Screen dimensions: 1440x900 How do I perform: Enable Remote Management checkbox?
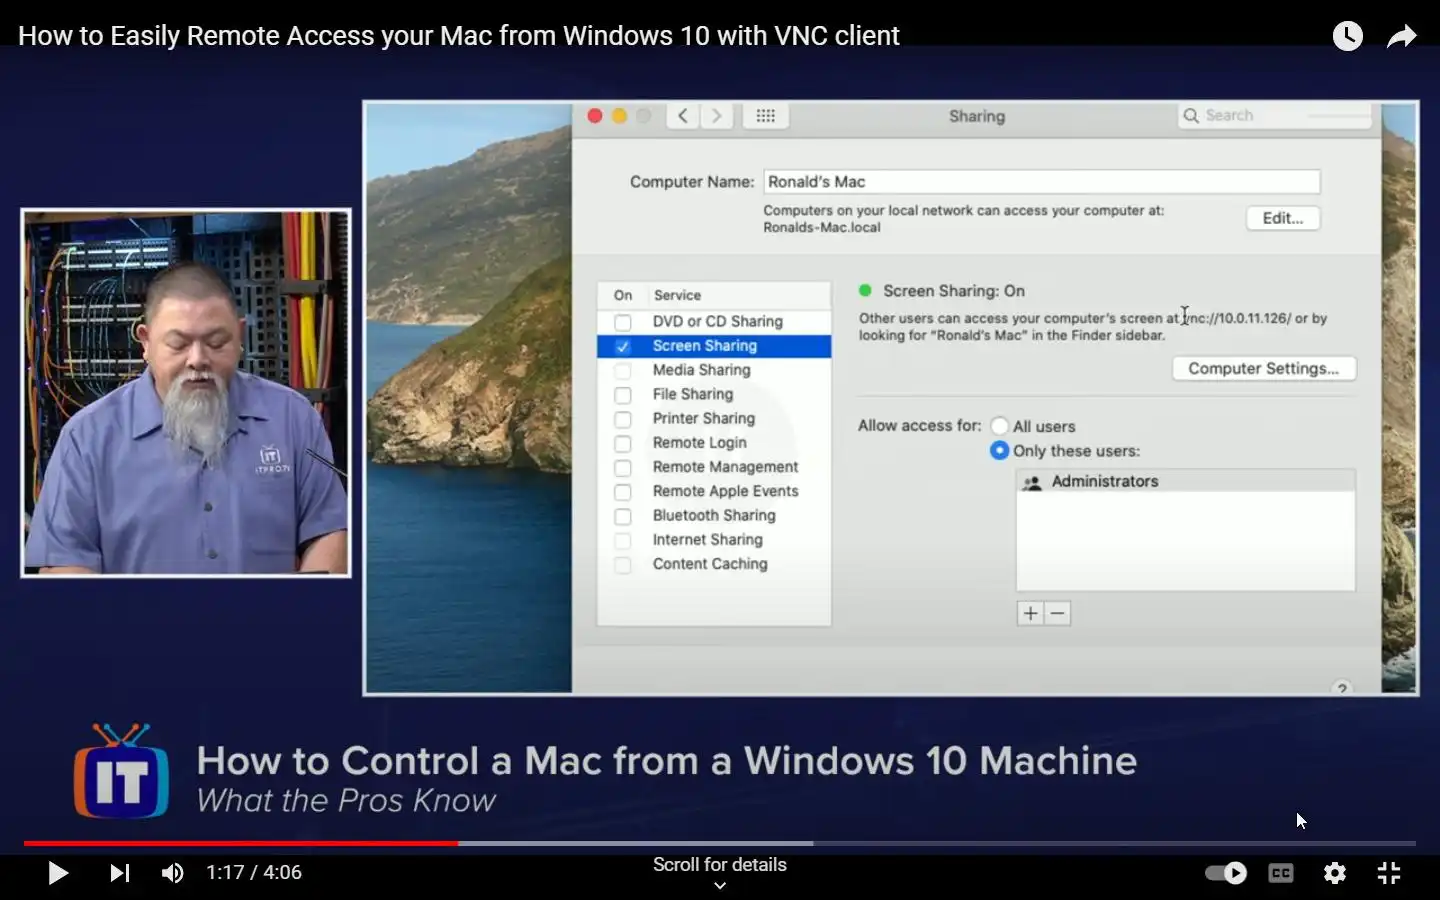click(x=623, y=467)
